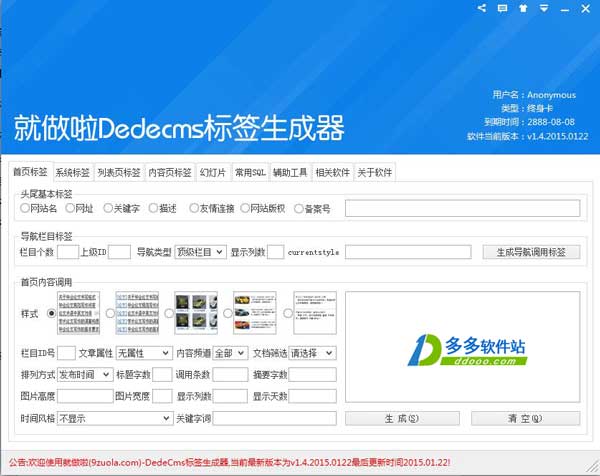Click the resize grip in bottom-right corner
The image size is (600, 476).
594,467
